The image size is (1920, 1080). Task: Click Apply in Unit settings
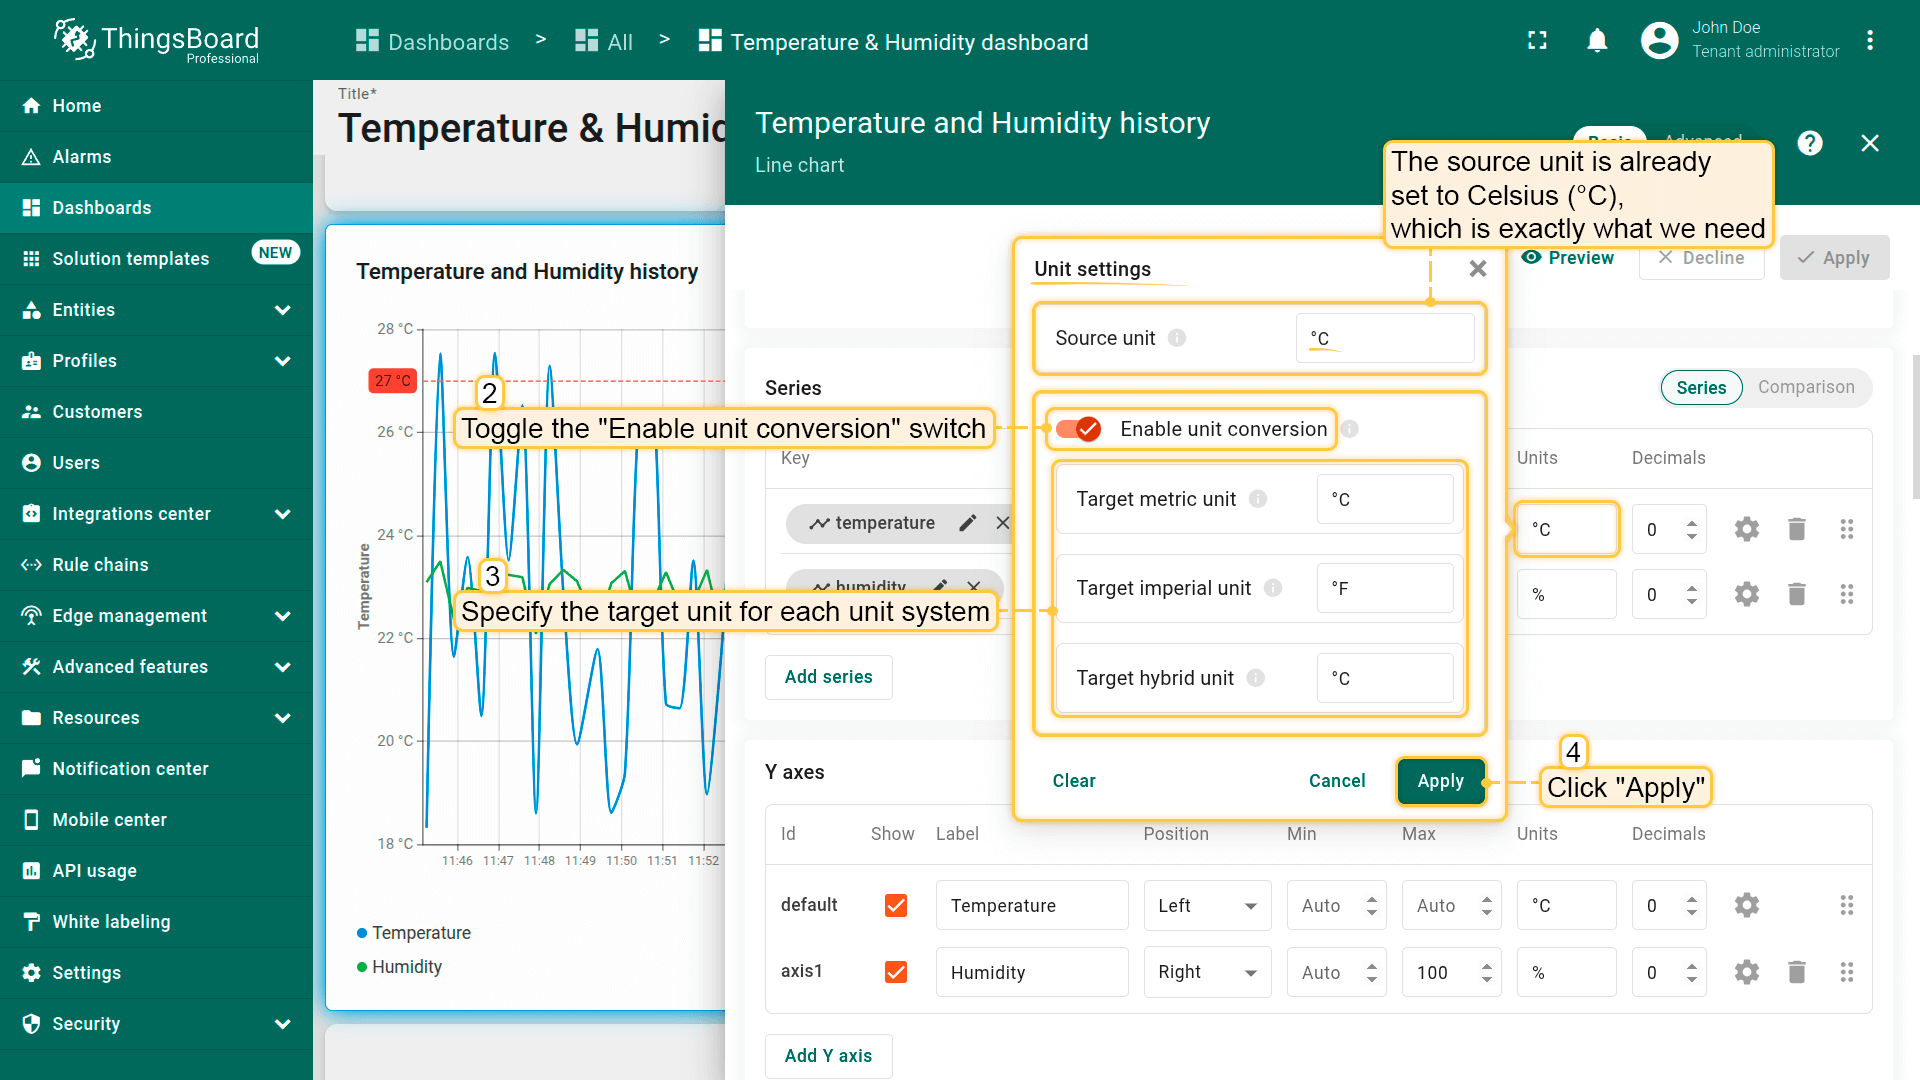tap(1439, 781)
